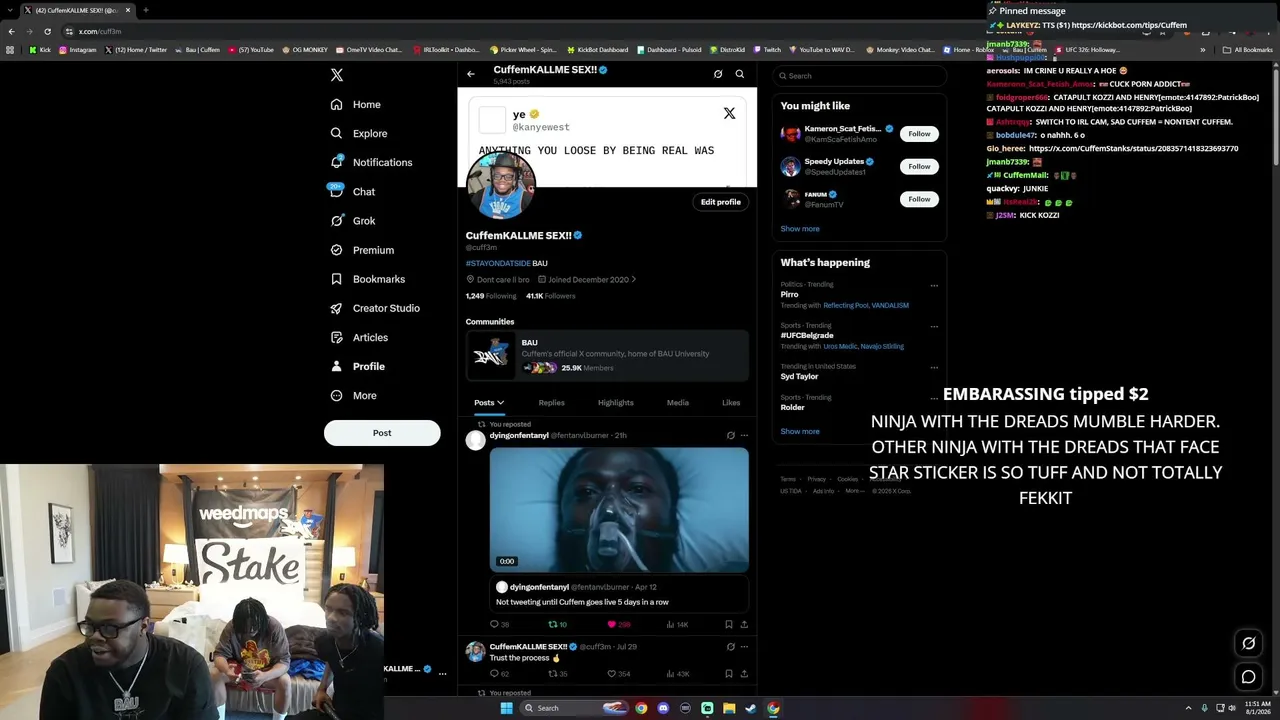1280x720 pixels.
Task: Open more options for the Syd Taylor trend
Action: (x=934, y=368)
